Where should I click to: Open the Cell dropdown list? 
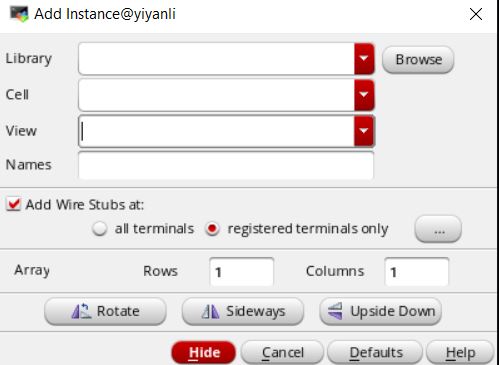coord(364,95)
